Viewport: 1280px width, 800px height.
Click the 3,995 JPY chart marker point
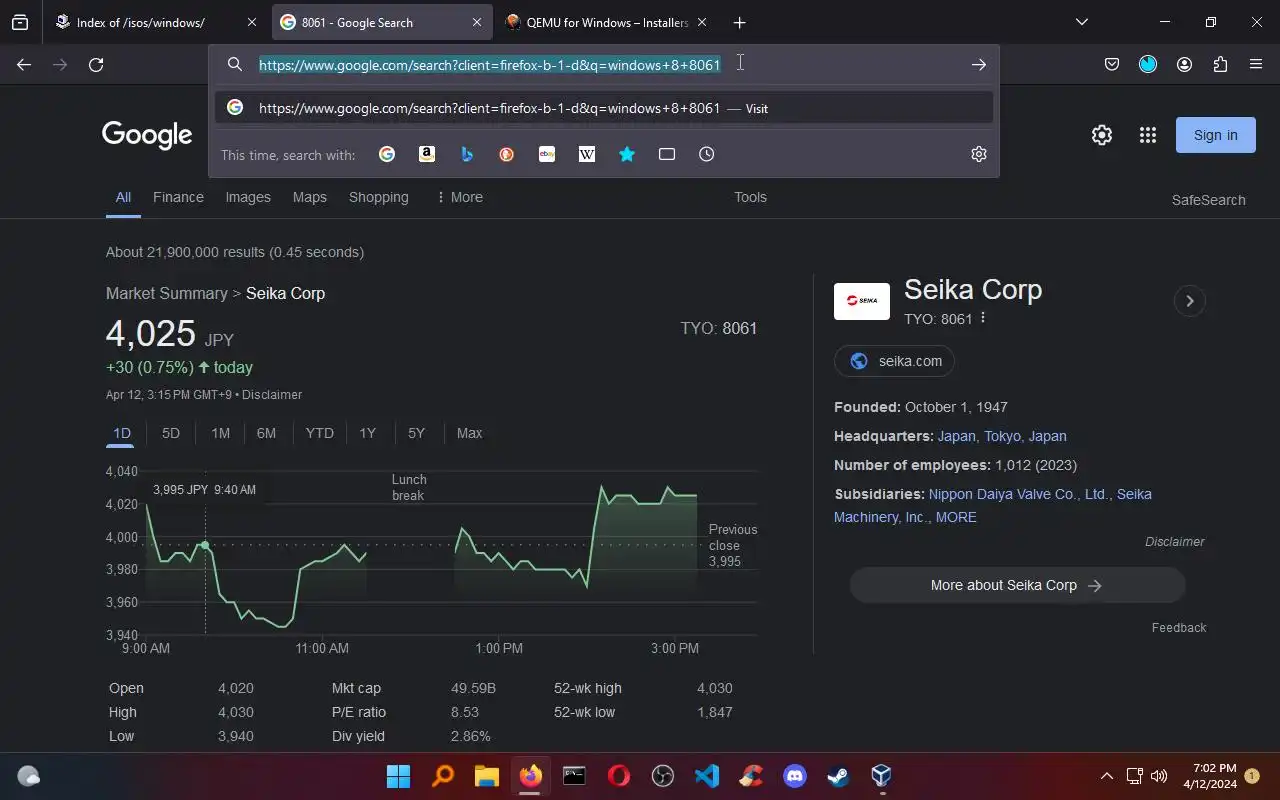pos(205,545)
